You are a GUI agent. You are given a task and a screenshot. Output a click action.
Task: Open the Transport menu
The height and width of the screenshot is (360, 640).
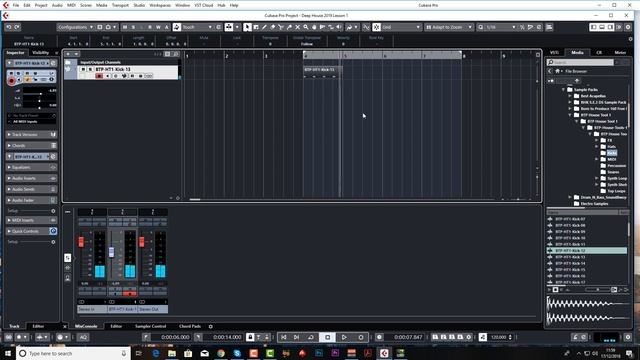coord(120,5)
